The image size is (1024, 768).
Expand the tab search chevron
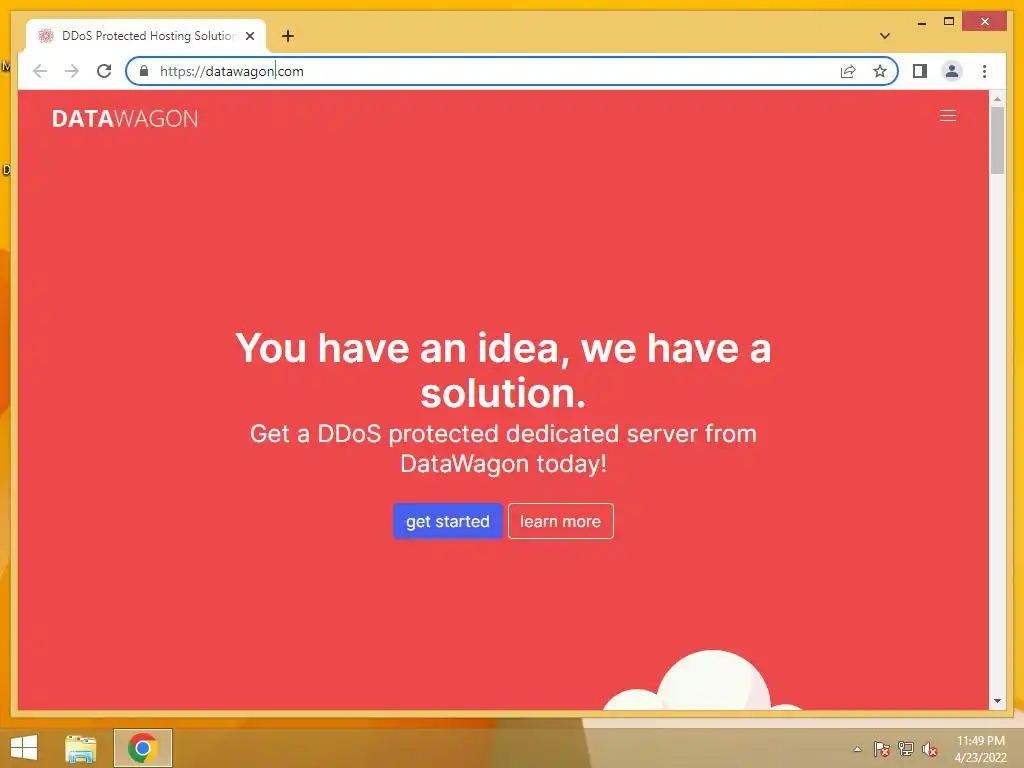pyautogui.click(x=885, y=36)
